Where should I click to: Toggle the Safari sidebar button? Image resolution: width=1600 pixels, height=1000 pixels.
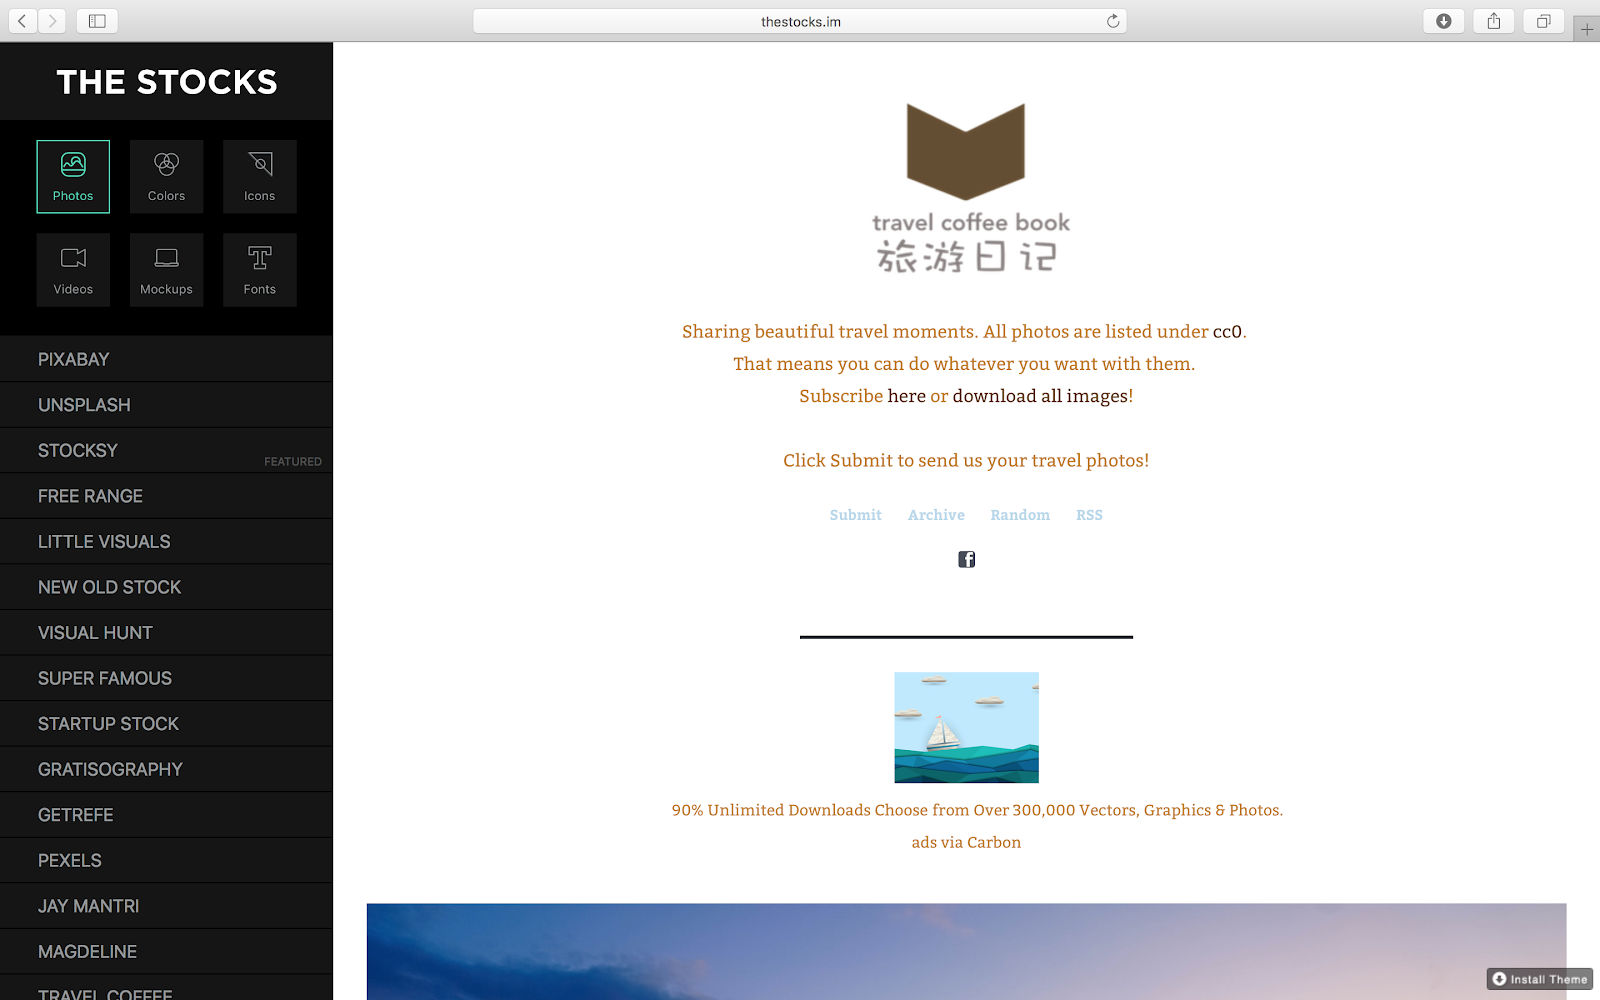coord(97,21)
